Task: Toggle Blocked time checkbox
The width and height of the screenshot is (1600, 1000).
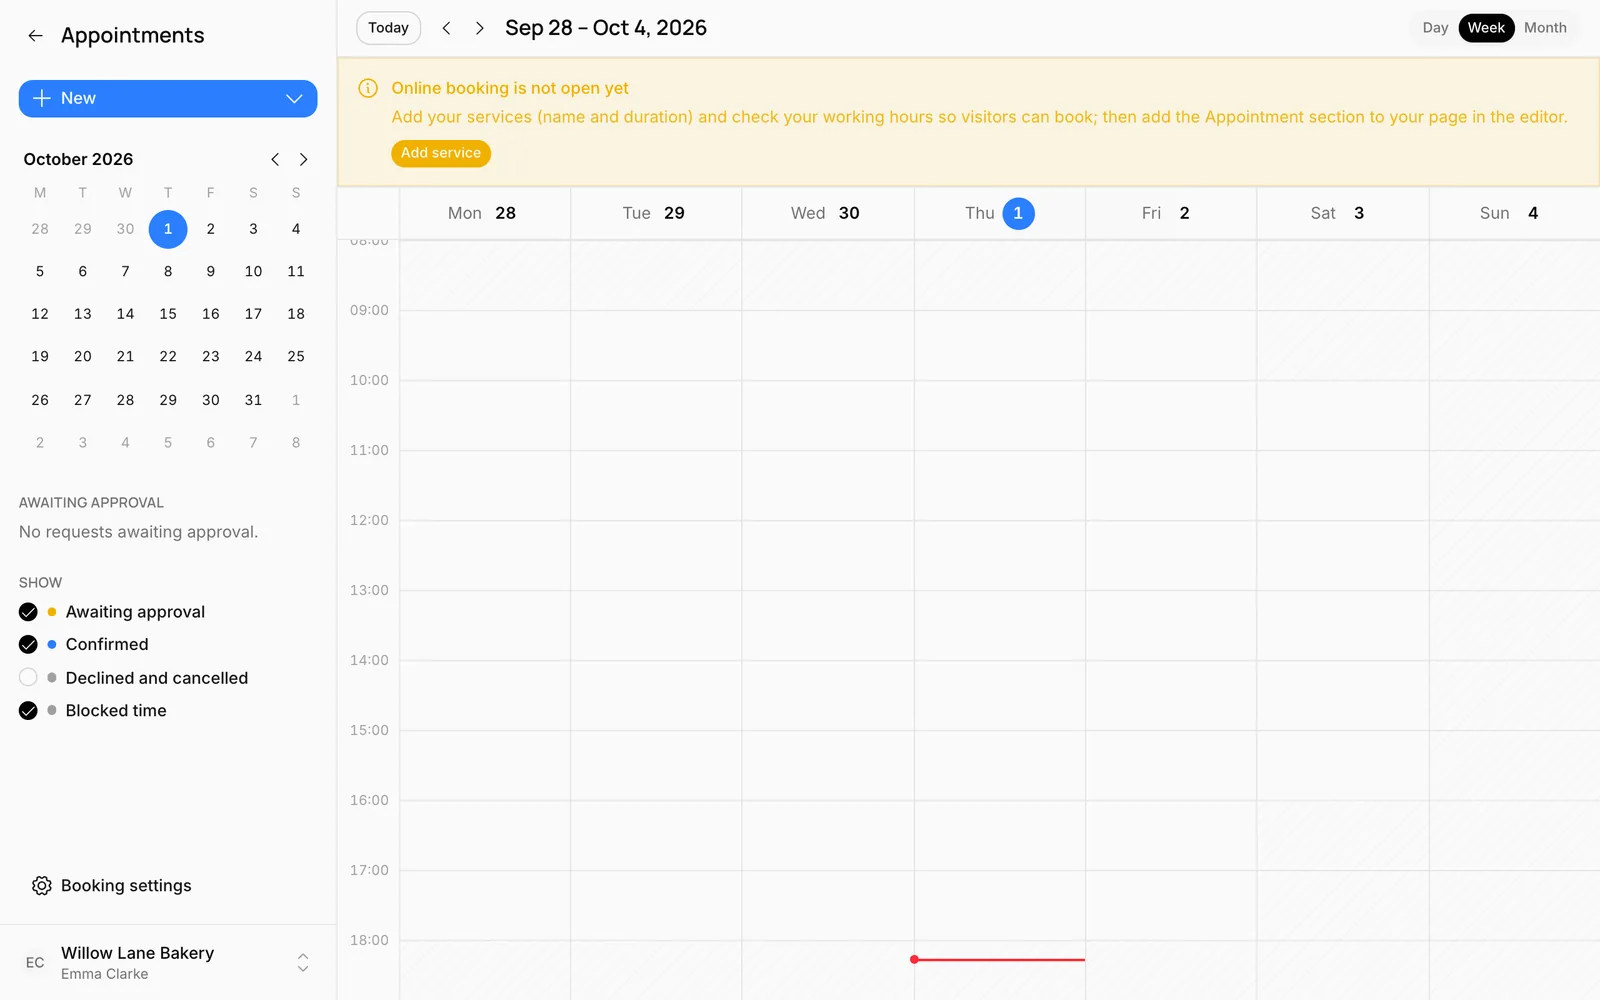Action: (28, 711)
